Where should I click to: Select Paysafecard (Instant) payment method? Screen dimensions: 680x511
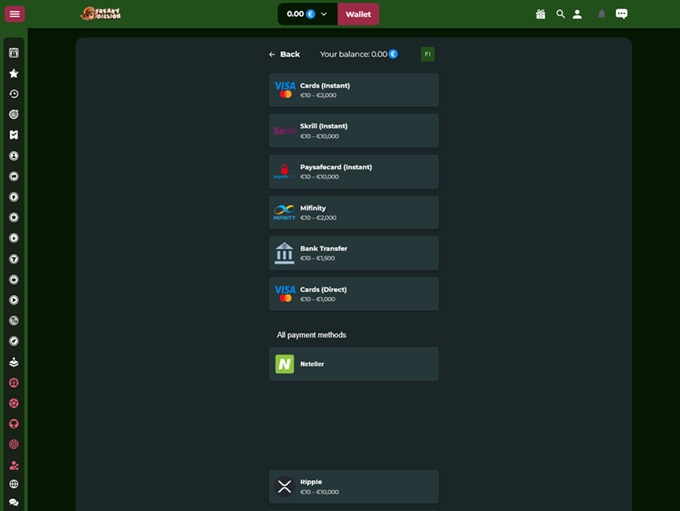point(353,171)
